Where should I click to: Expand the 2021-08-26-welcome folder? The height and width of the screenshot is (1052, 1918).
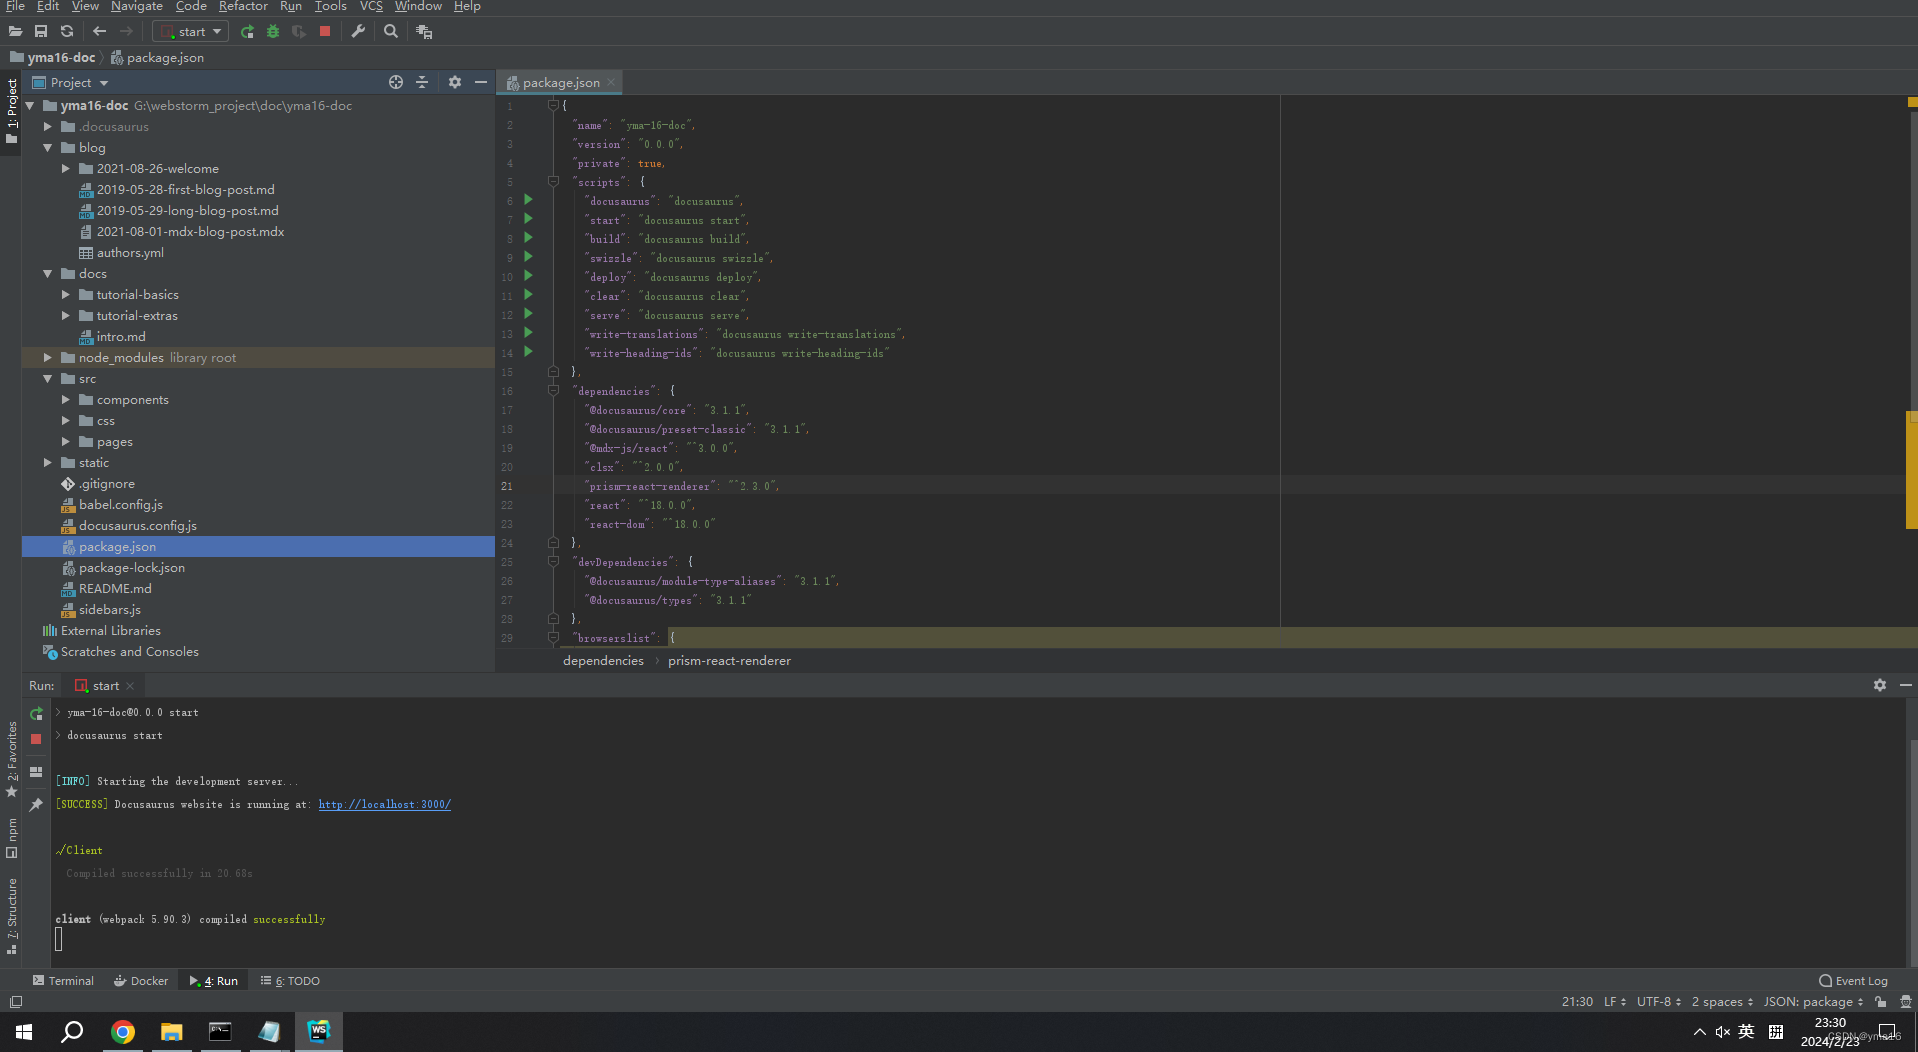(x=65, y=169)
